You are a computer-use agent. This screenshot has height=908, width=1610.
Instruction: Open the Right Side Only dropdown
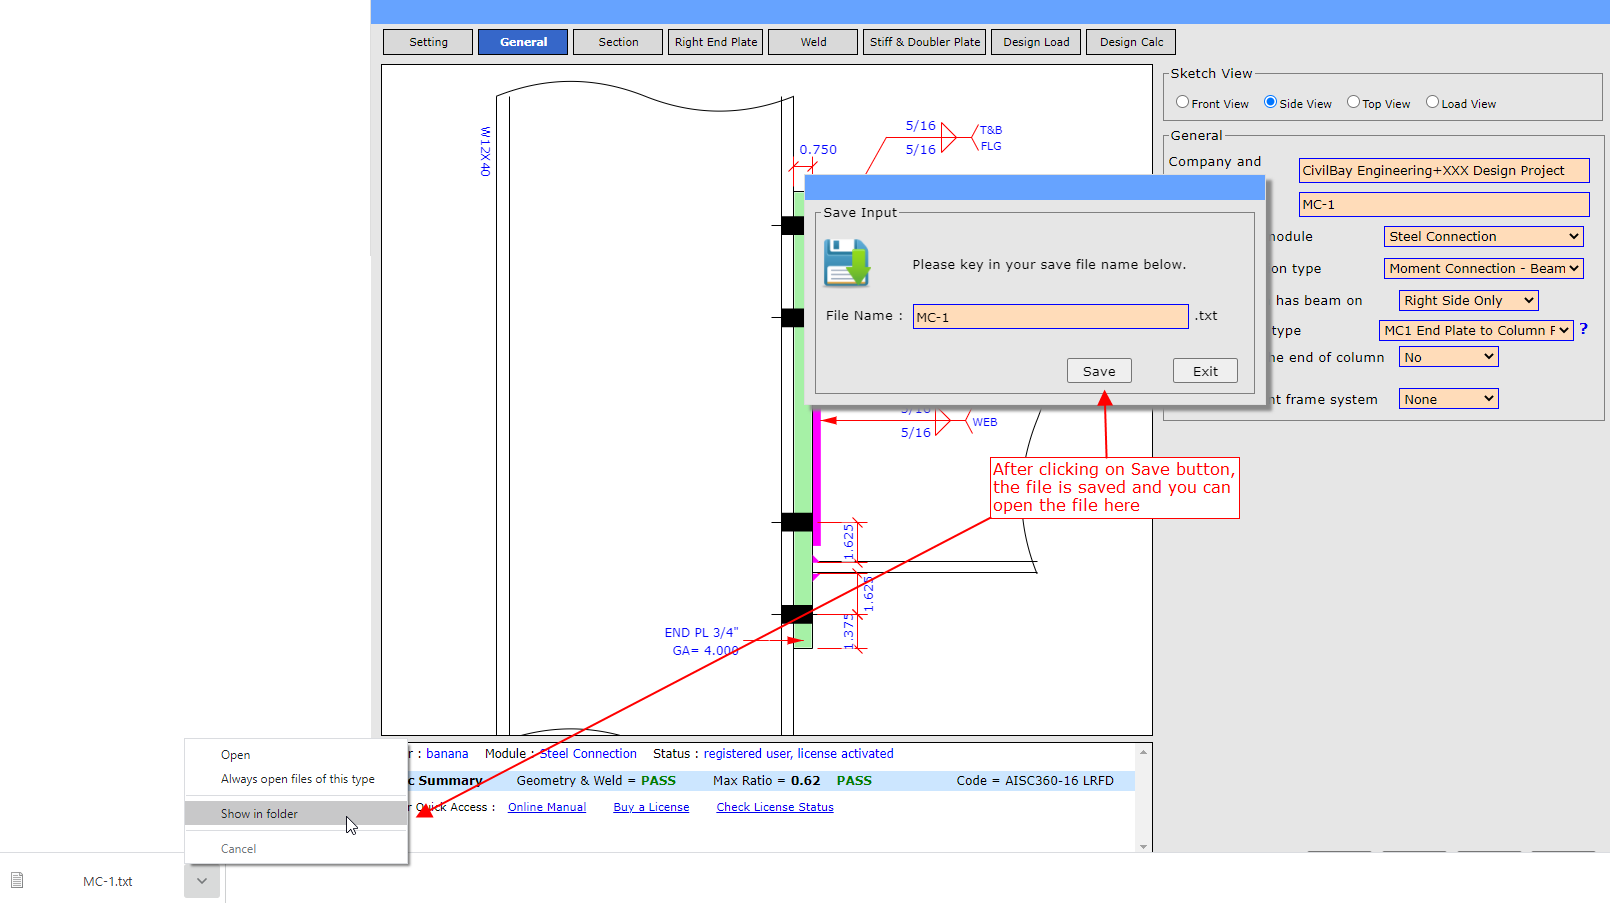(x=1467, y=301)
